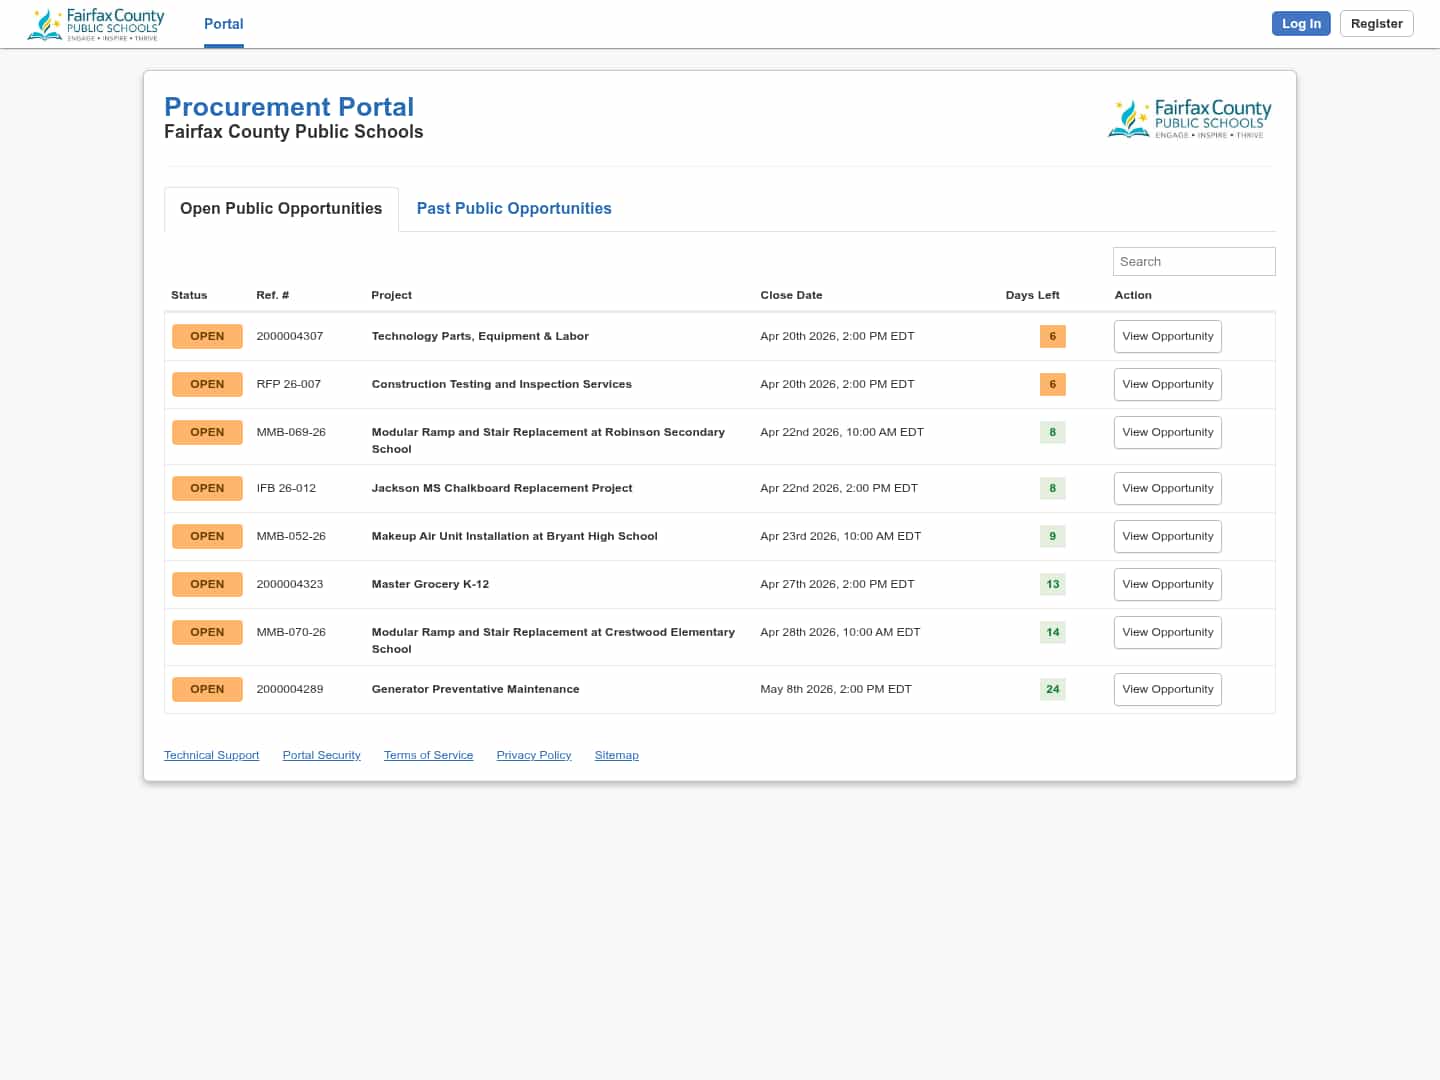1440x1080 pixels.
Task: Click the Register button
Action: tap(1376, 24)
